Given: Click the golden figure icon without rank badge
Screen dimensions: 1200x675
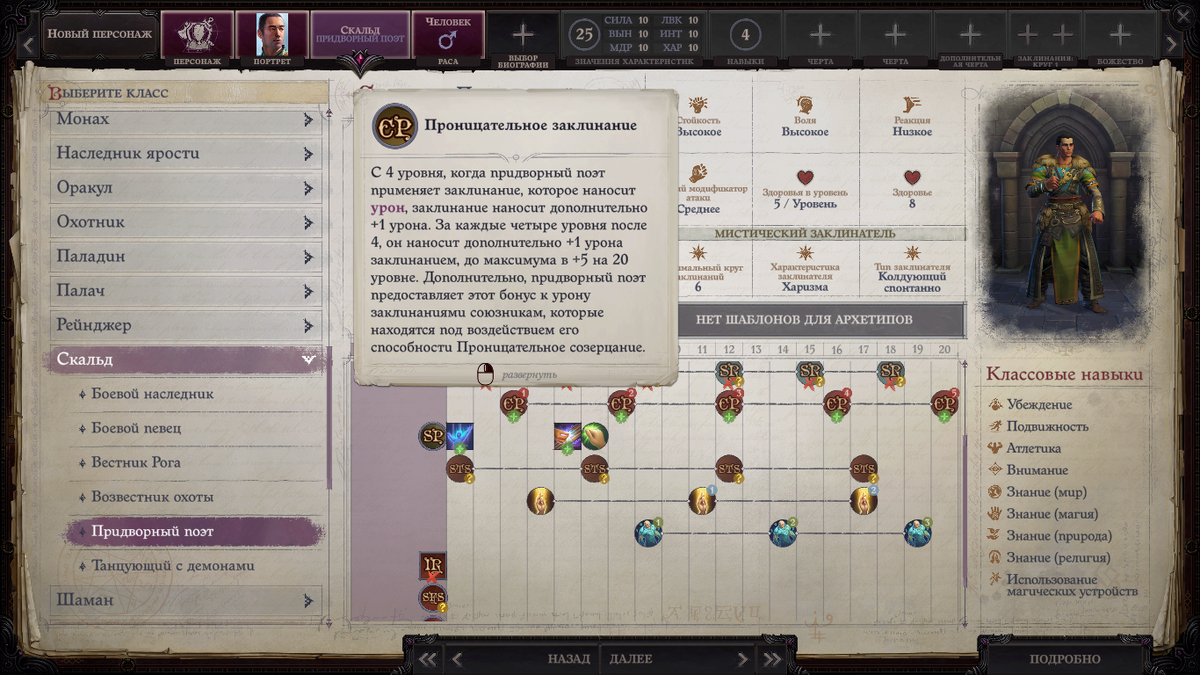Looking at the screenshot, I should coord(540,500).
